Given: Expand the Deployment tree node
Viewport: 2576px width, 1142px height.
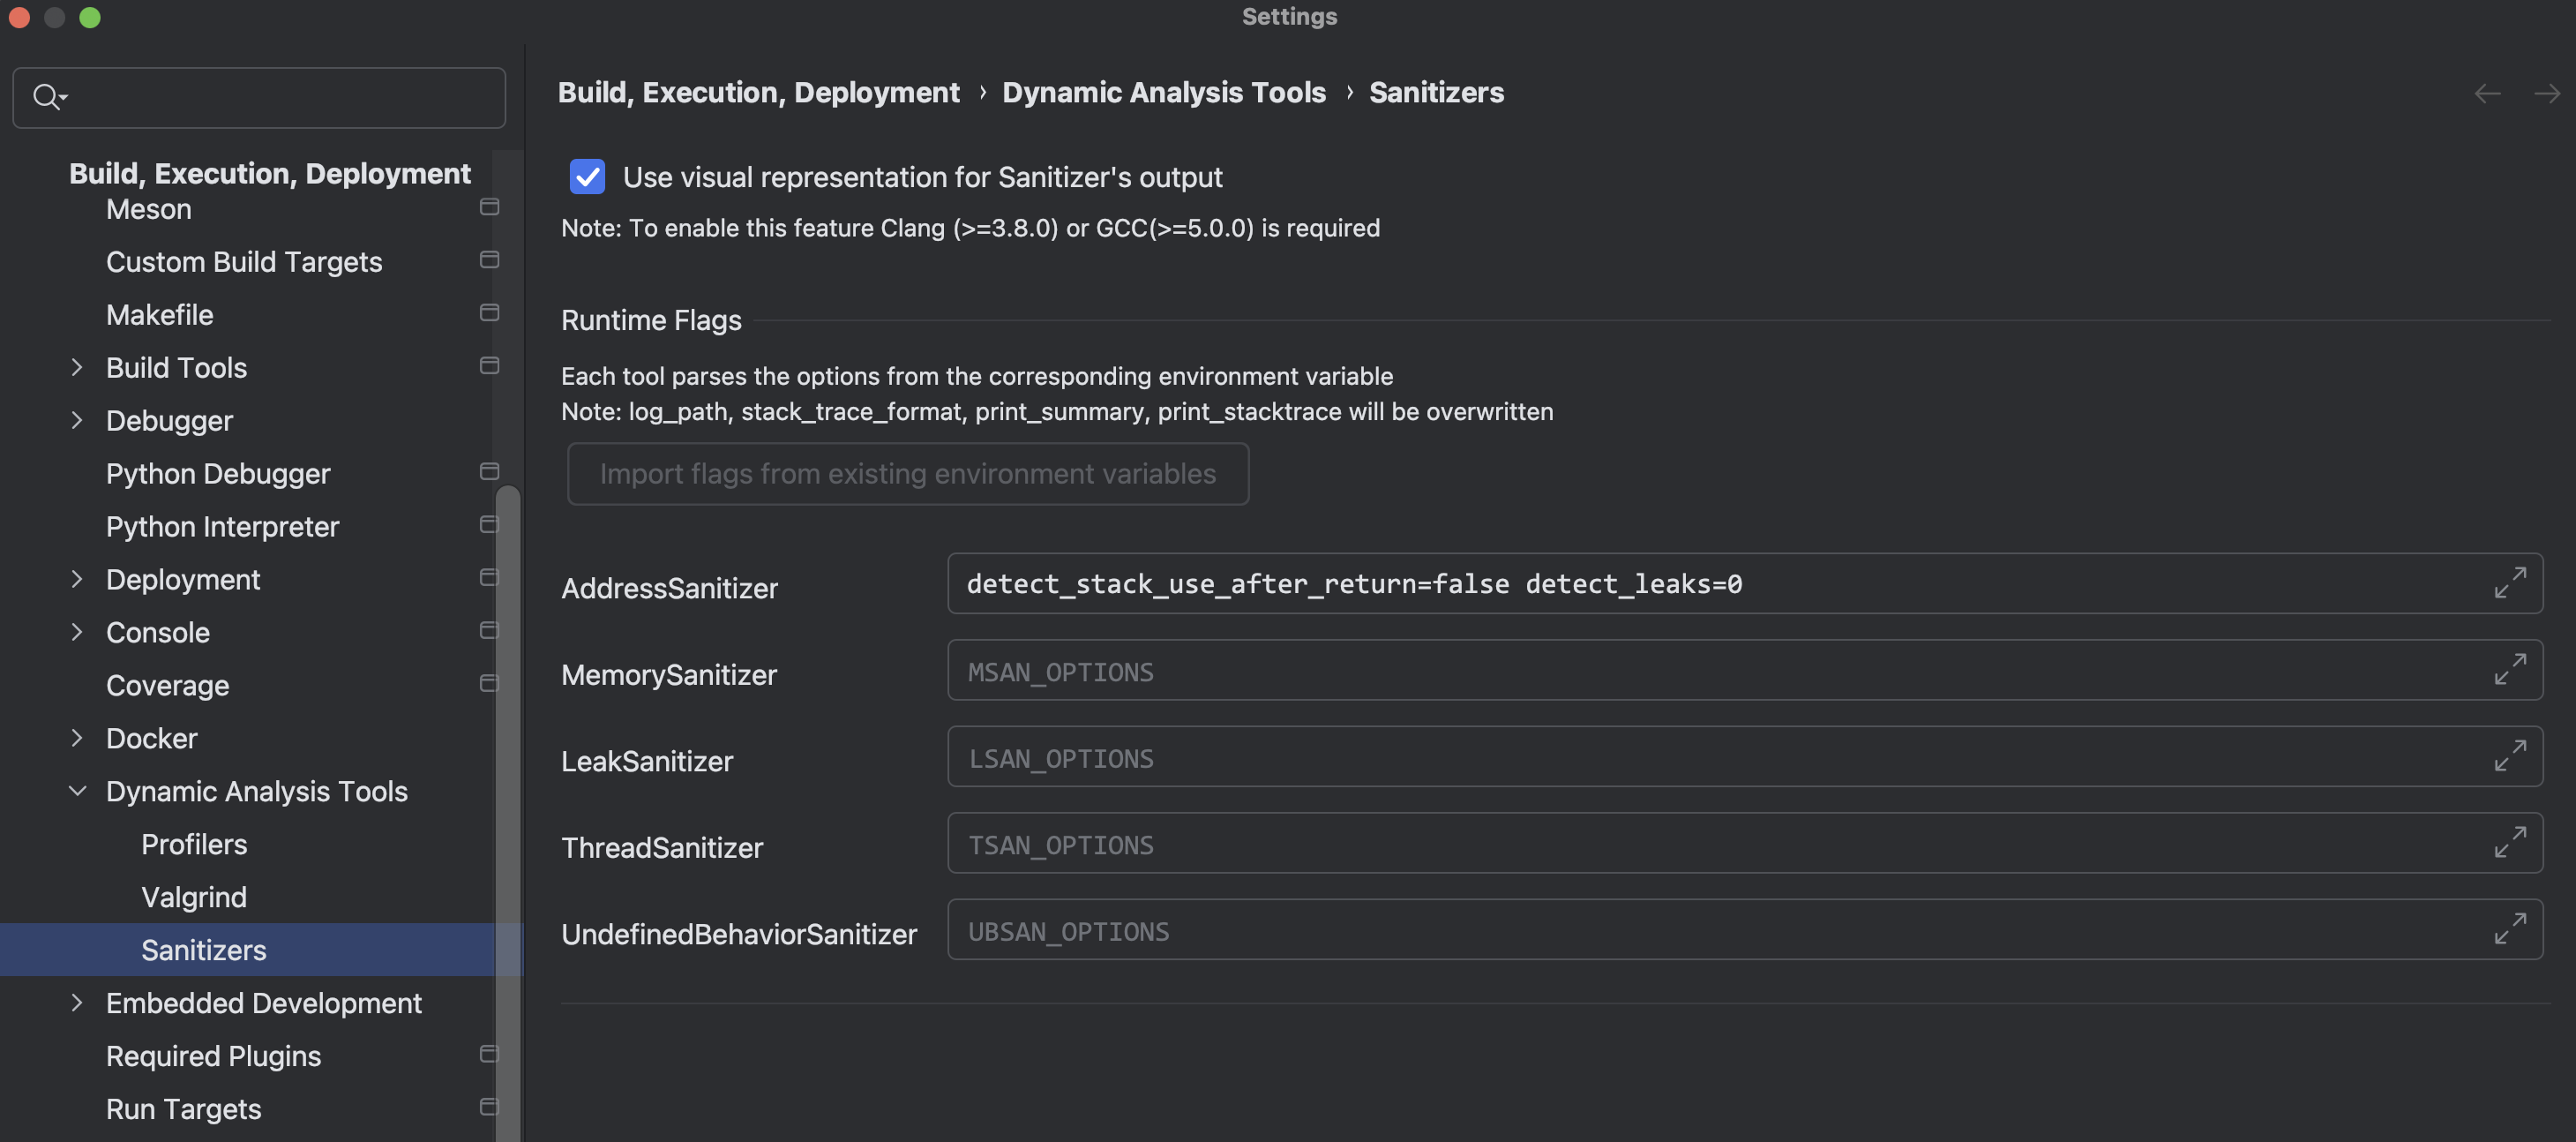Looking at the screenshot, I should click(77, 580).
